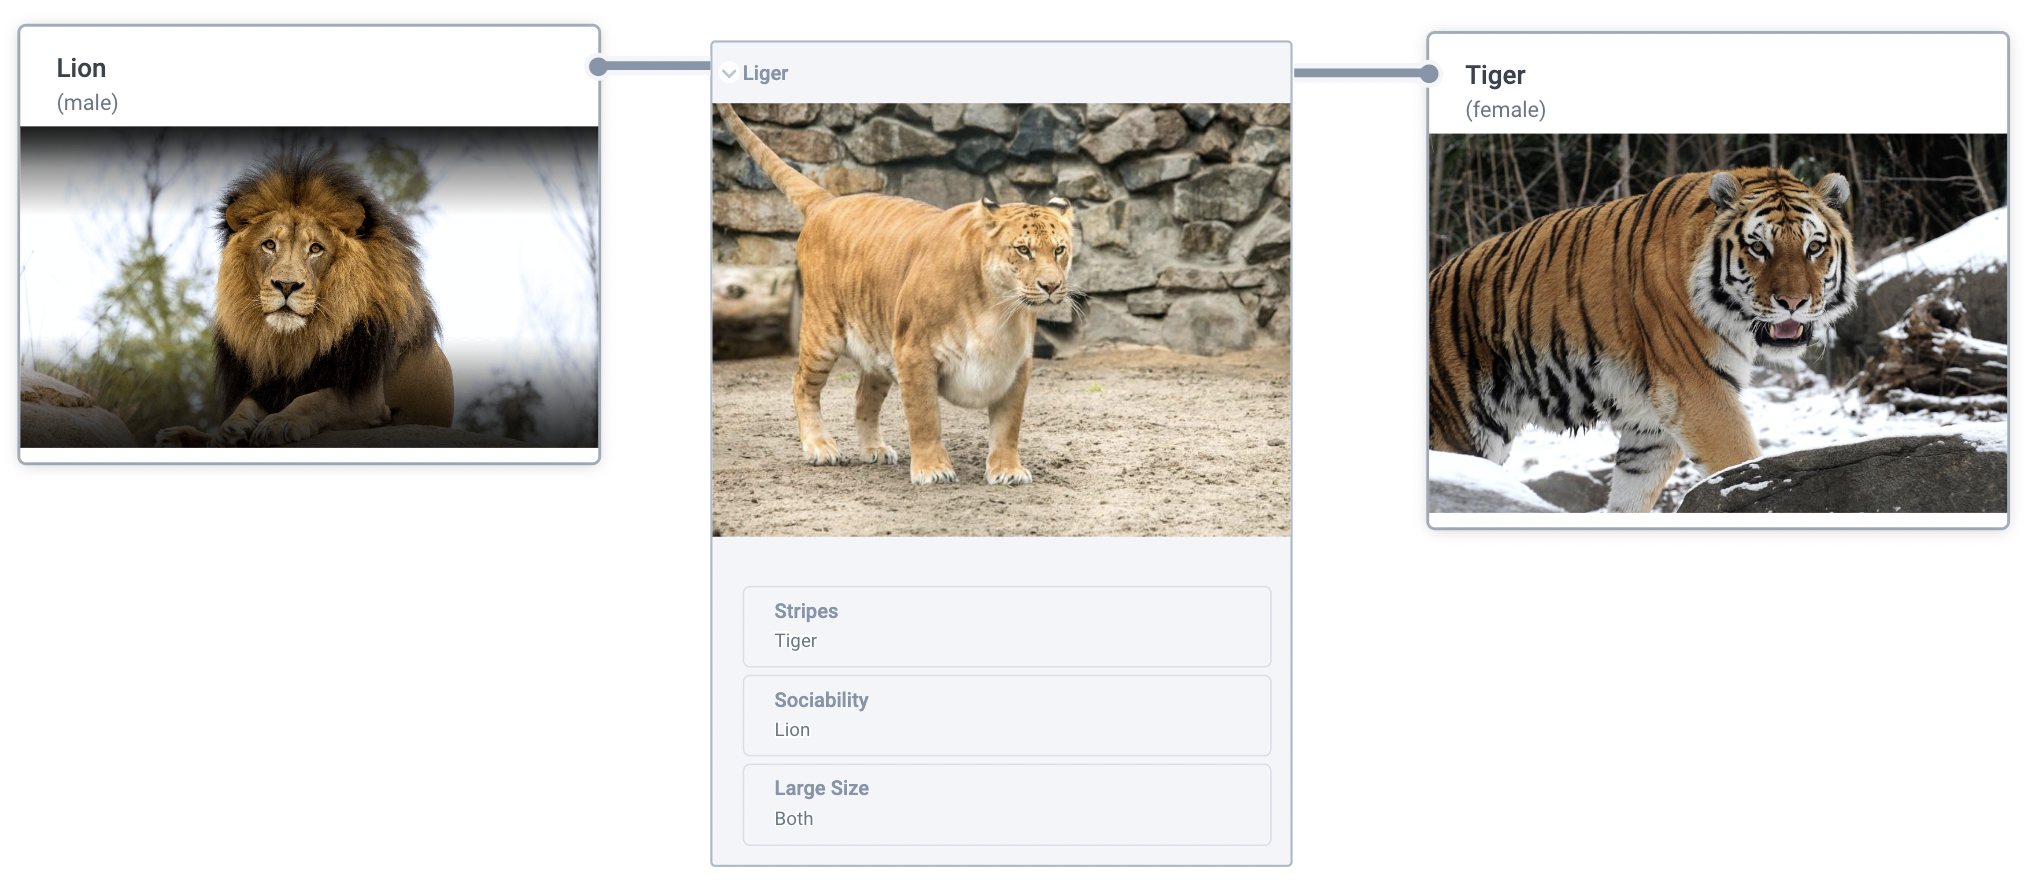Image resolution: width=2030 pixels, height=894 pixels.
Task: Open the lion photo thumbnail
Action: click(x=309, y=286)
